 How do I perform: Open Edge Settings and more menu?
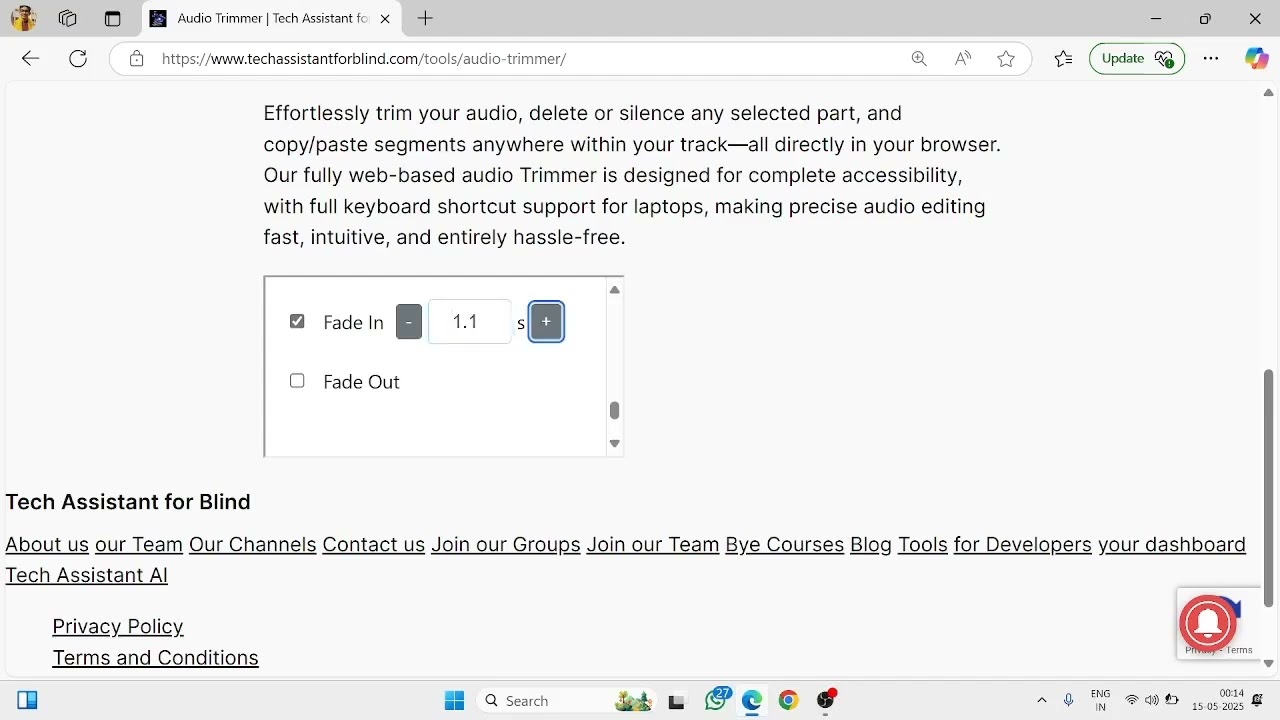pyautogui.click(x=1211, y=59)
